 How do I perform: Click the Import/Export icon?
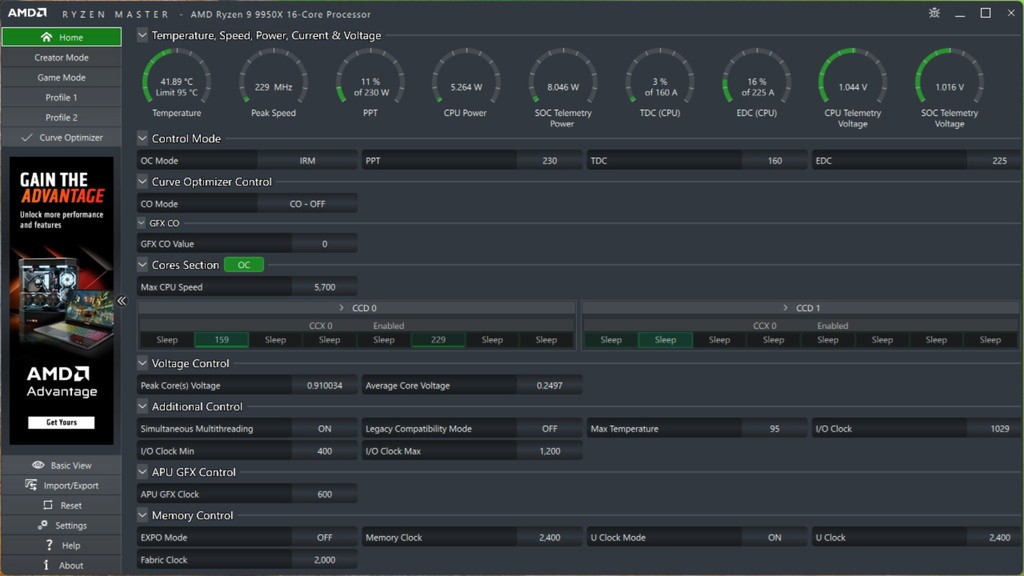33,485
